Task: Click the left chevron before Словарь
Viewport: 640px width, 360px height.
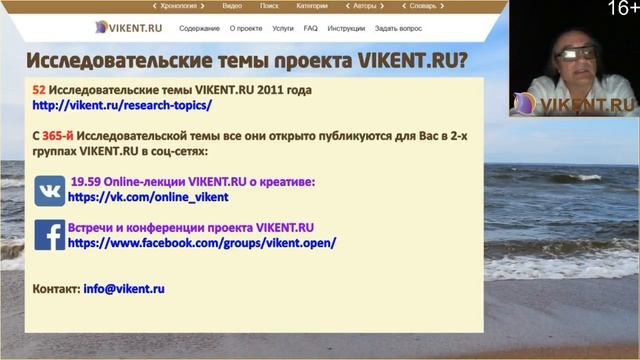Action: [404, 6]
